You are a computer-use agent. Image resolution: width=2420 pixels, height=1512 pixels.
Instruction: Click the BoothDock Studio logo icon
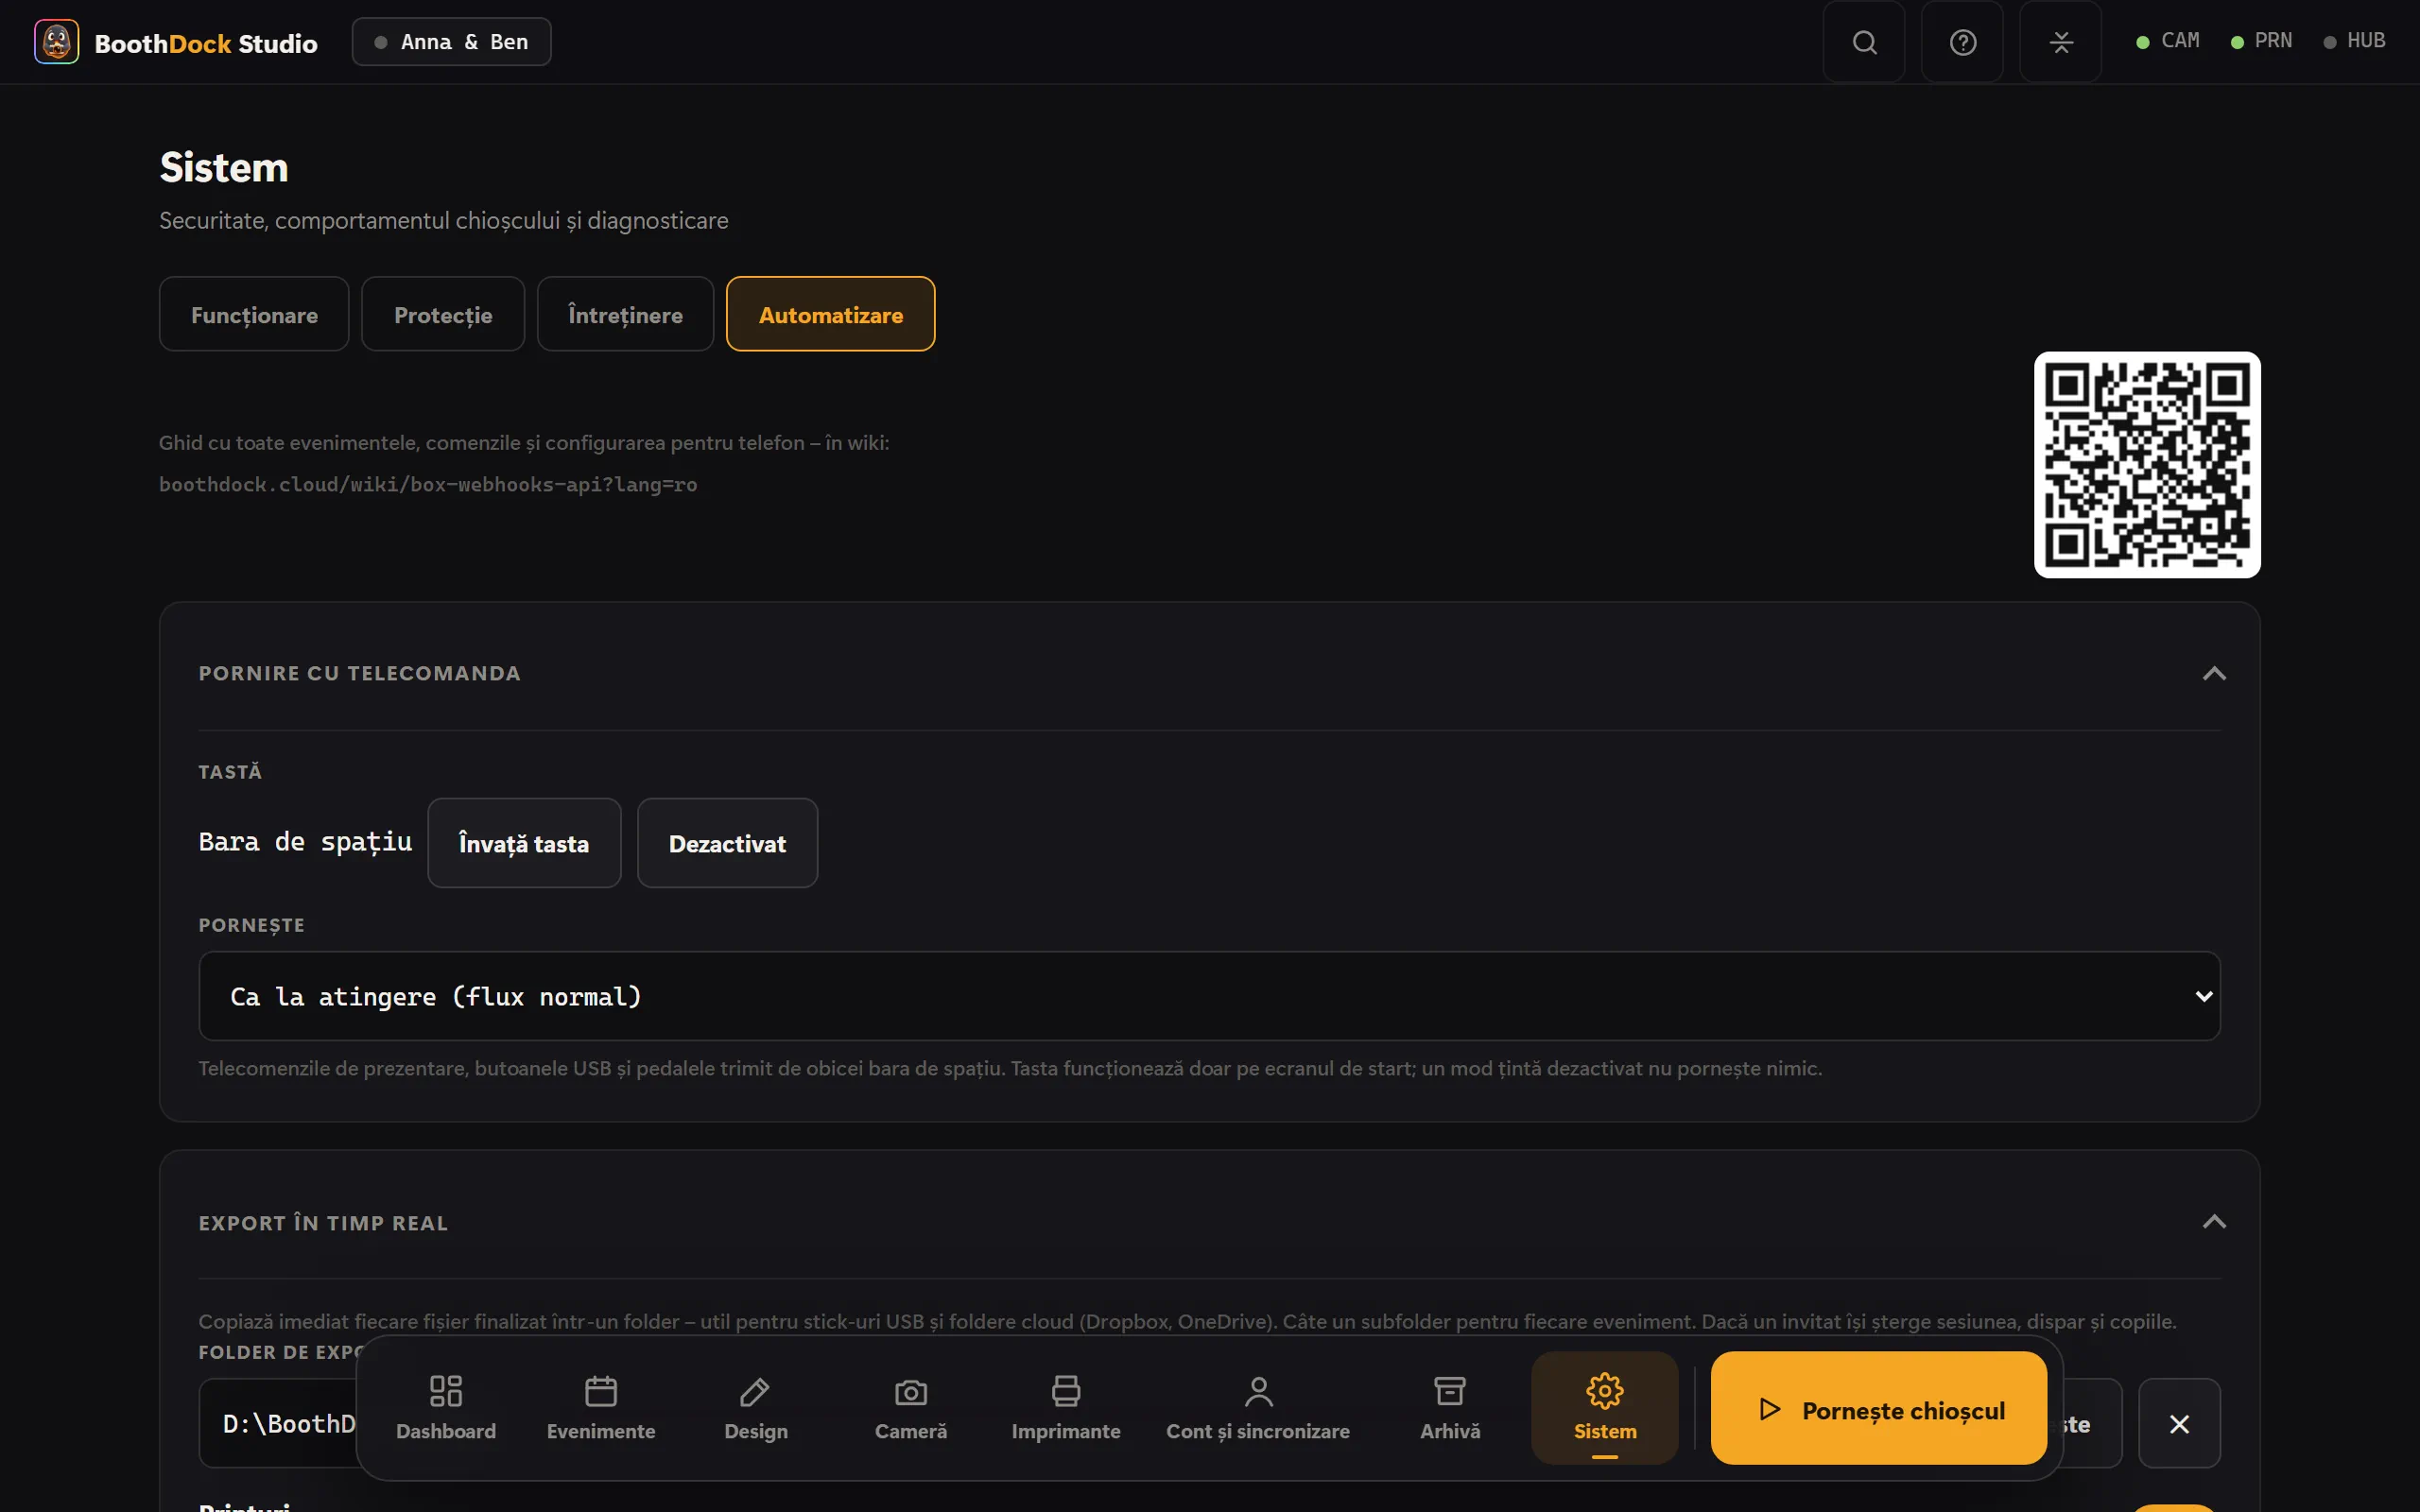point(56,42)
